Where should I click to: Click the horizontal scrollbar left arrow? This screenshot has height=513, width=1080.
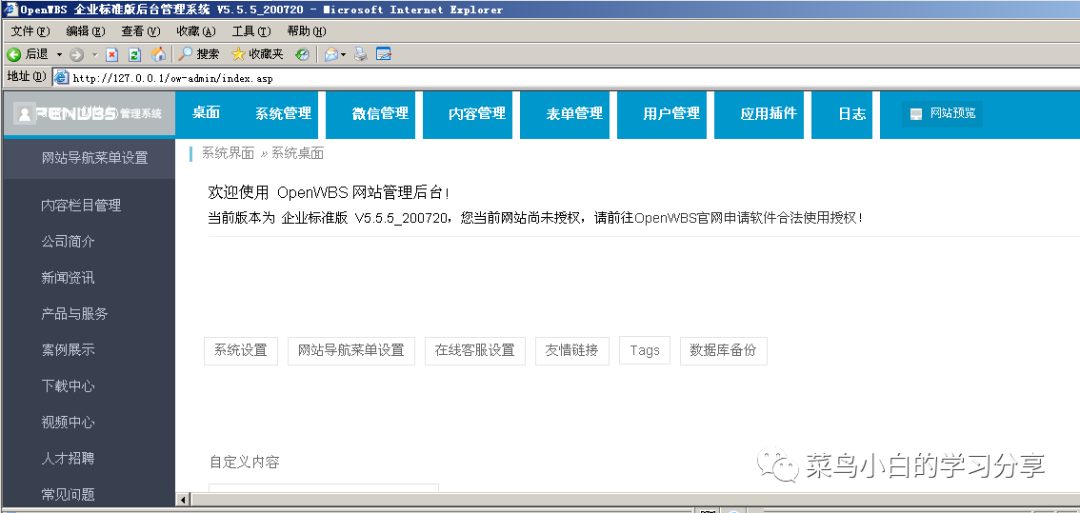click(x=183, y=499)
